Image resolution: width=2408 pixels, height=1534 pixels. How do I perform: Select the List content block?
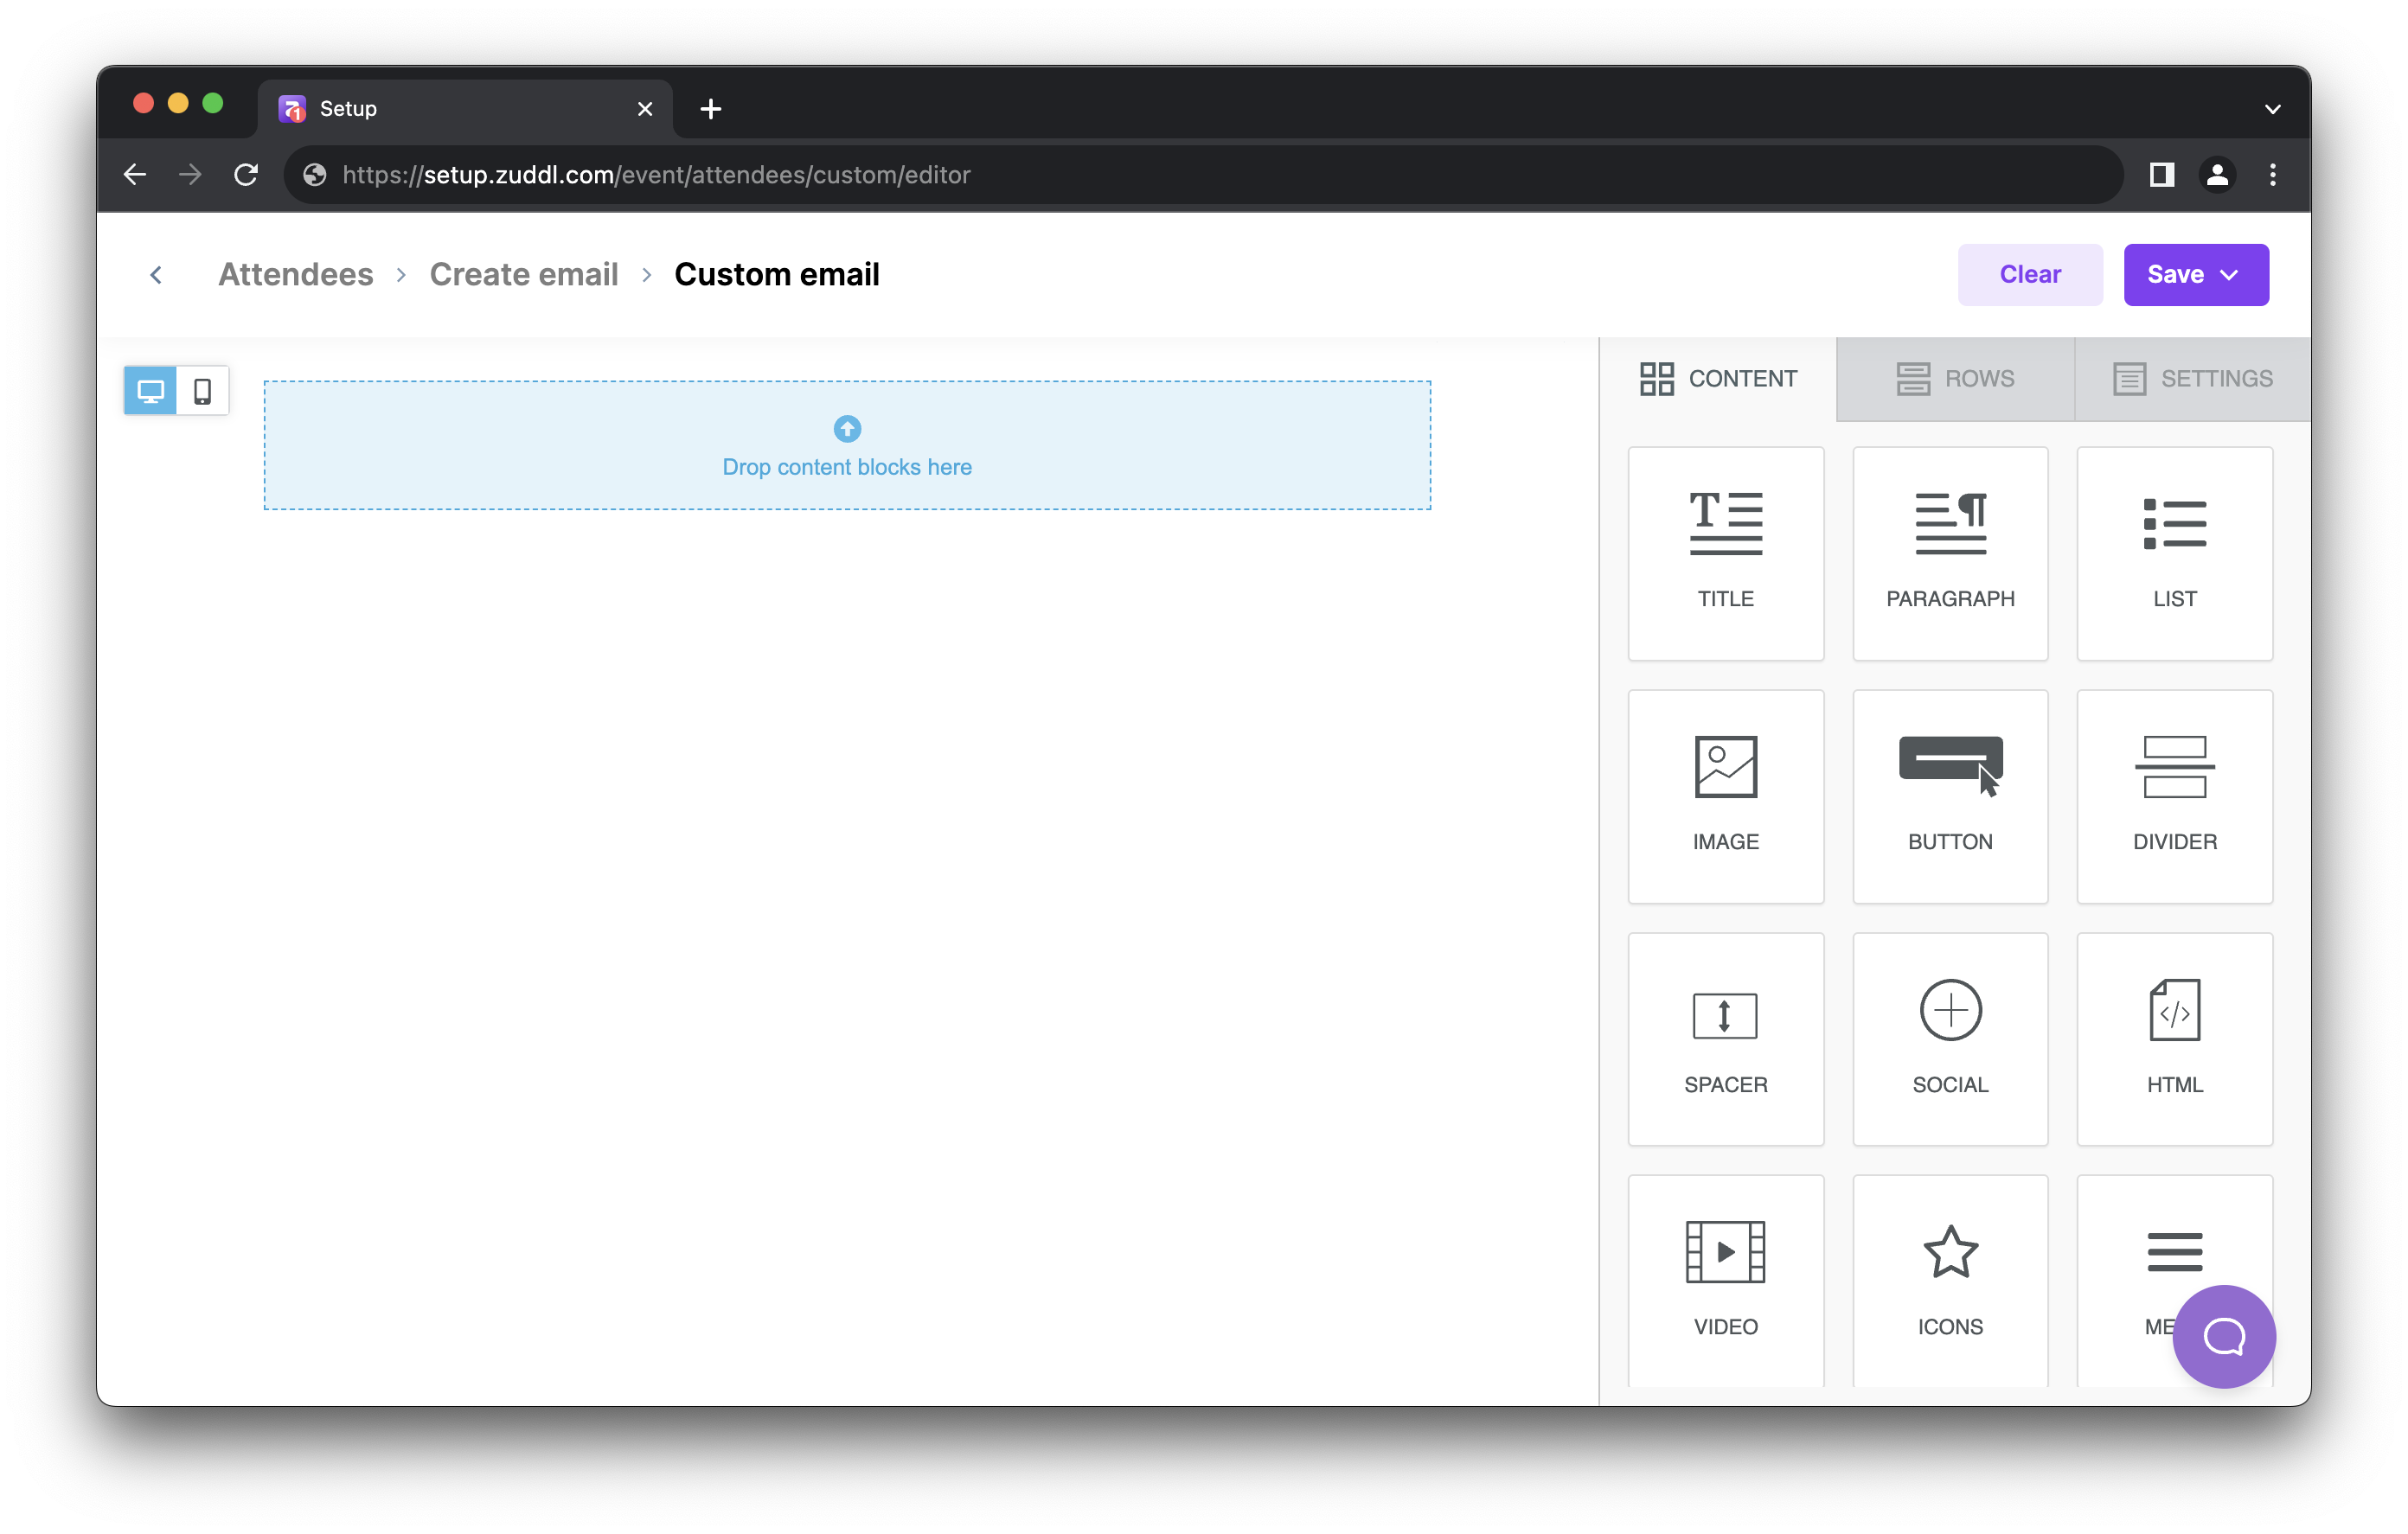[2174, 553]
